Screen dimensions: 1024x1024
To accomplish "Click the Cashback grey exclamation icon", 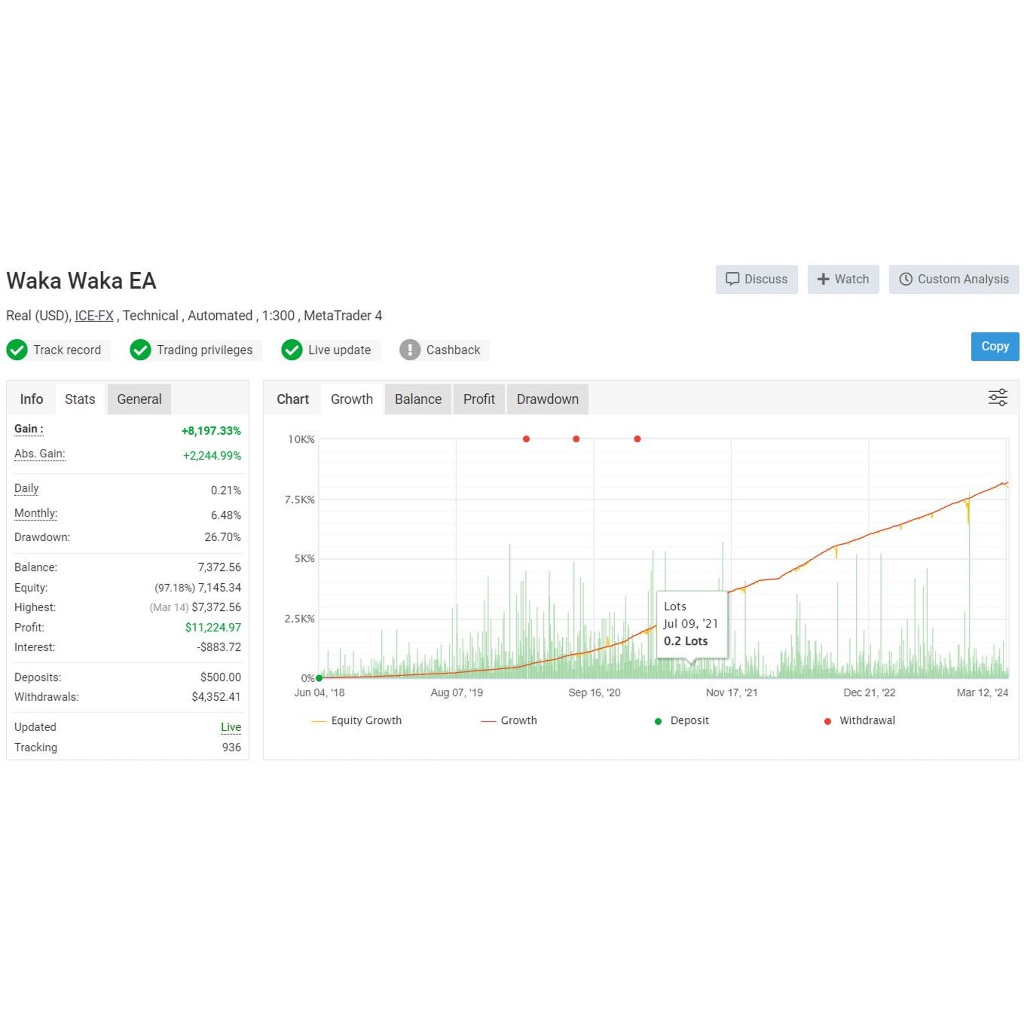I will [x=410, y=350].
